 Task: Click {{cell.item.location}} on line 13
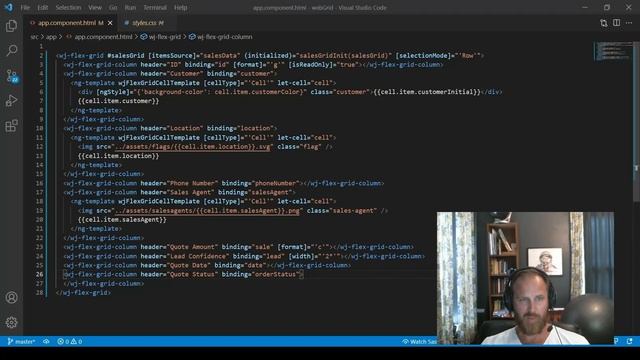pyautogui.click(x=118, y=156)
